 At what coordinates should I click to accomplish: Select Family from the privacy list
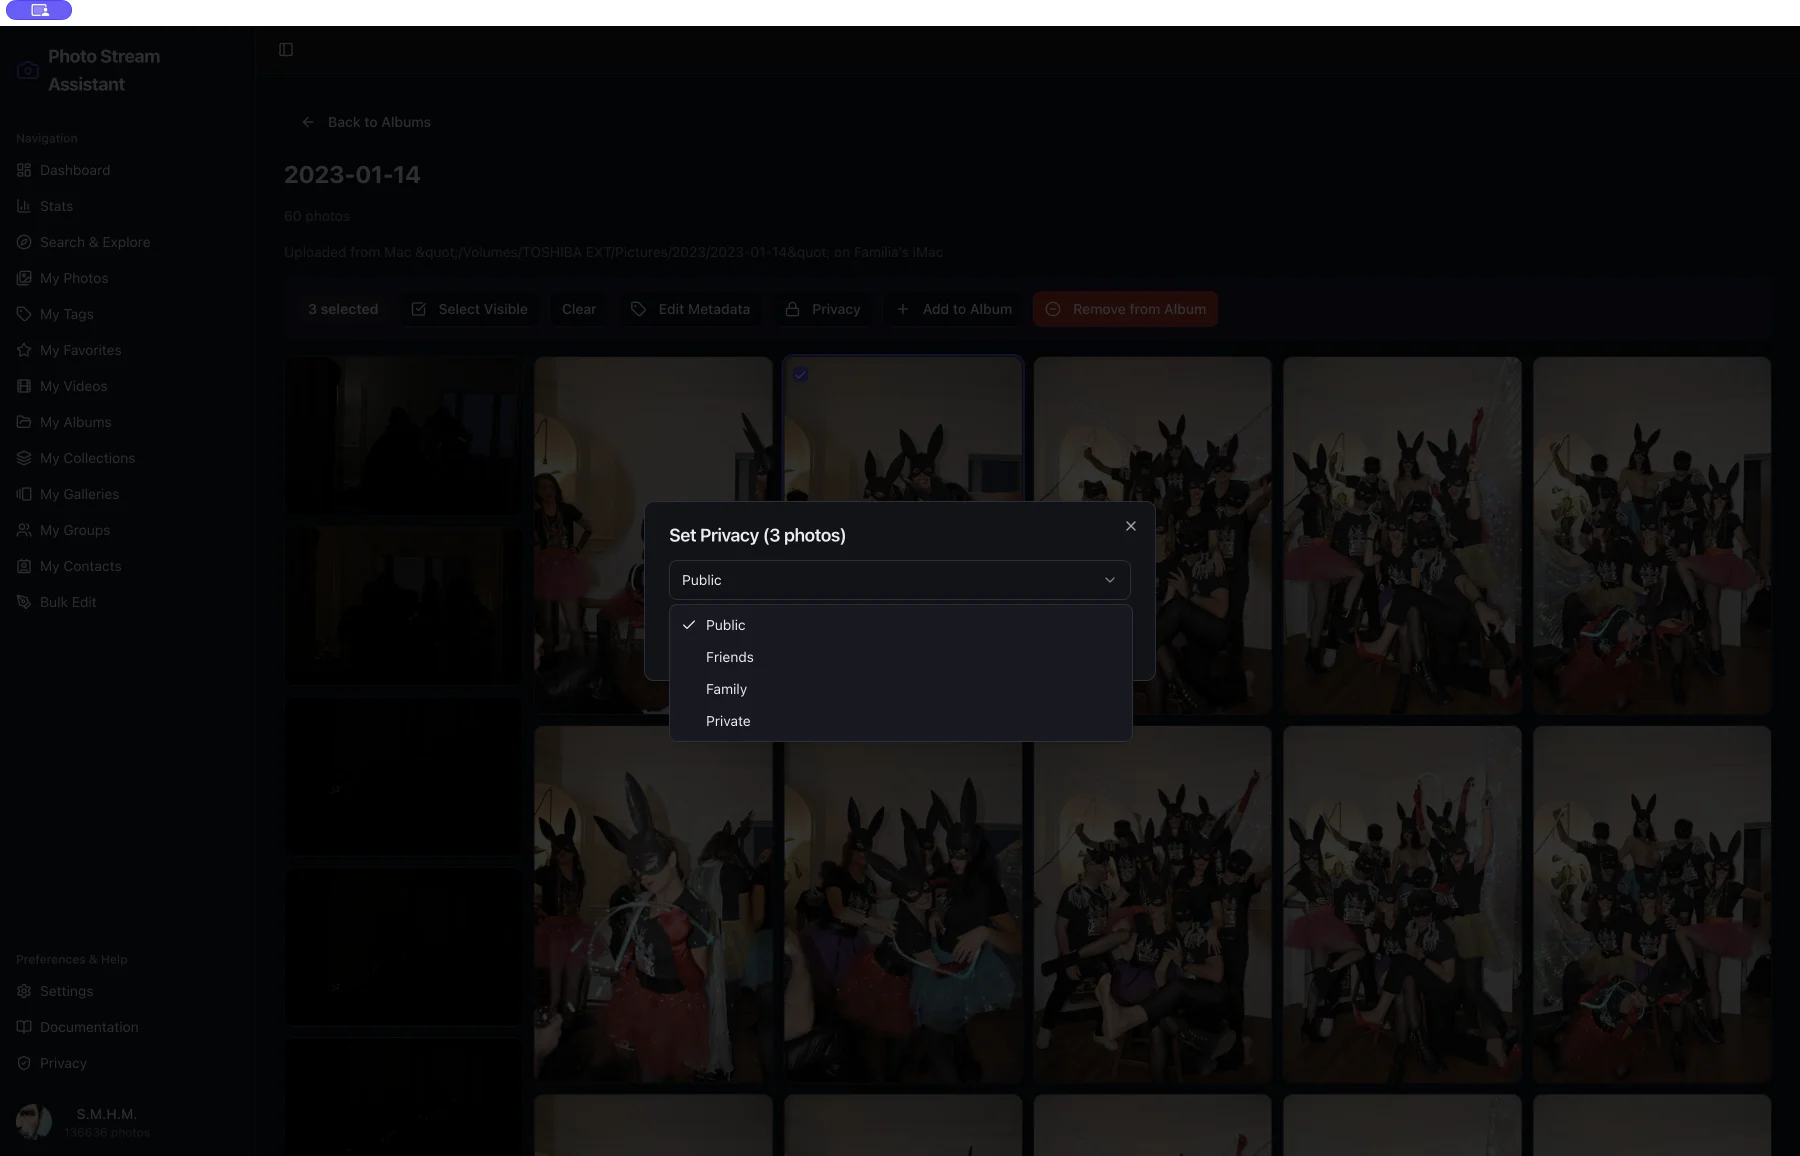coord(726,689)
